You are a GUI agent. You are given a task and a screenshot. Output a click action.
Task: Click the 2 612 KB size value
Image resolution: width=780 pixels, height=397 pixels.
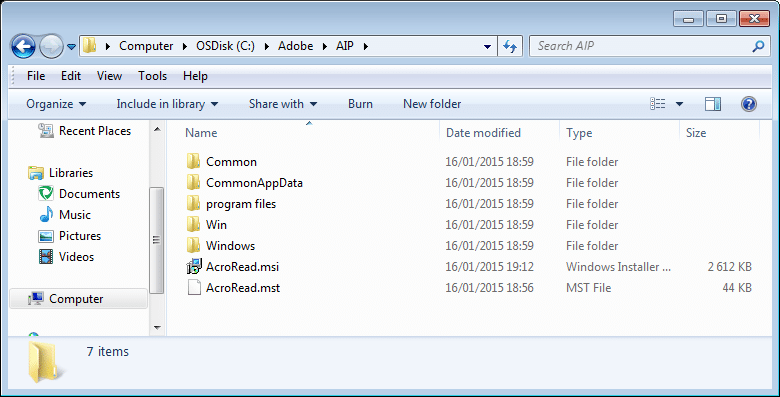pos(729,267)
